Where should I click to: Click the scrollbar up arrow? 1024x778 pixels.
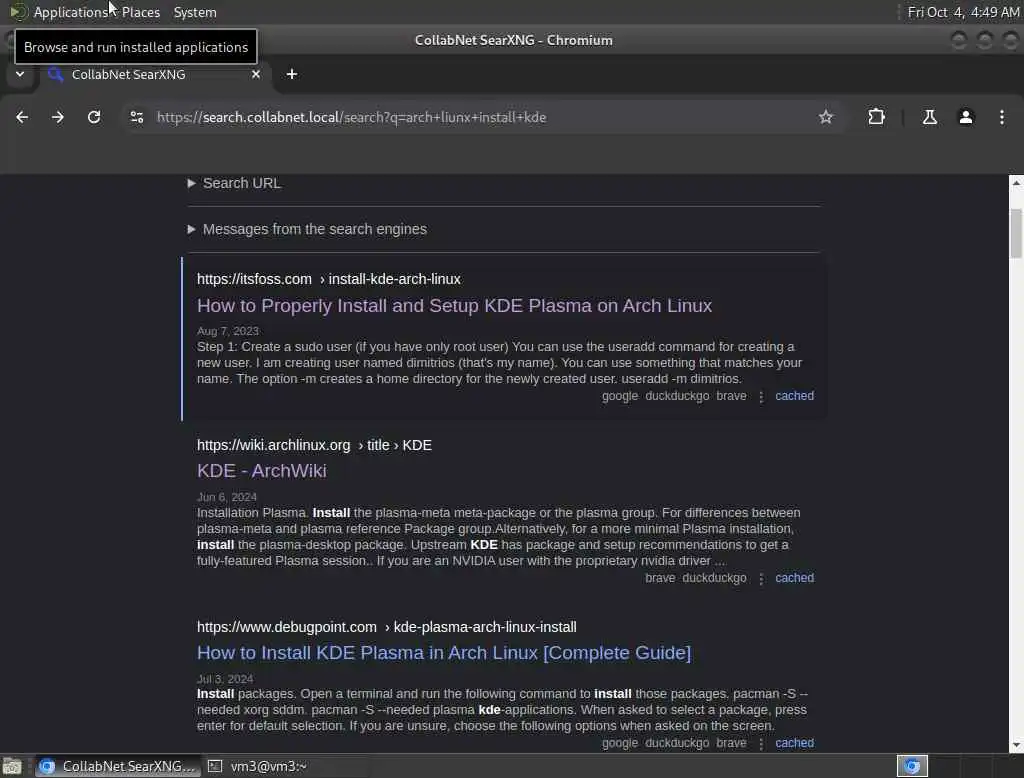click(1016, 183)
